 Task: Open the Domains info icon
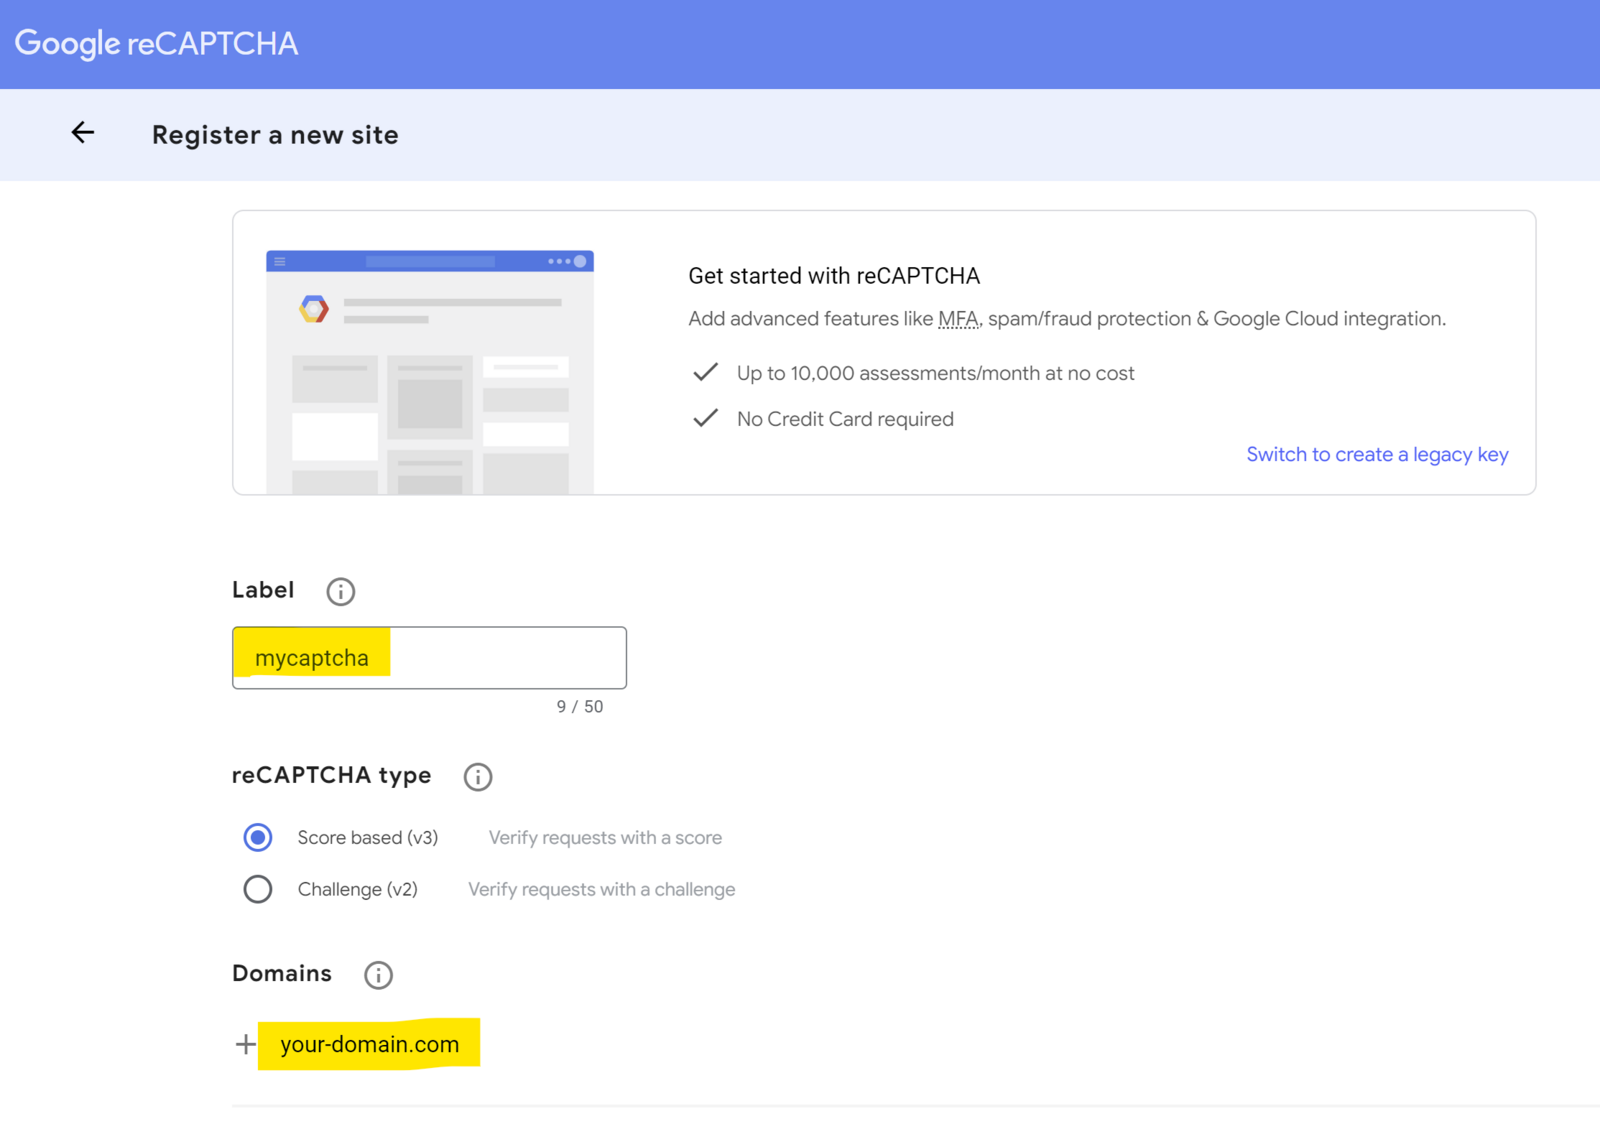pyautogui.click(x=378, y=975)
